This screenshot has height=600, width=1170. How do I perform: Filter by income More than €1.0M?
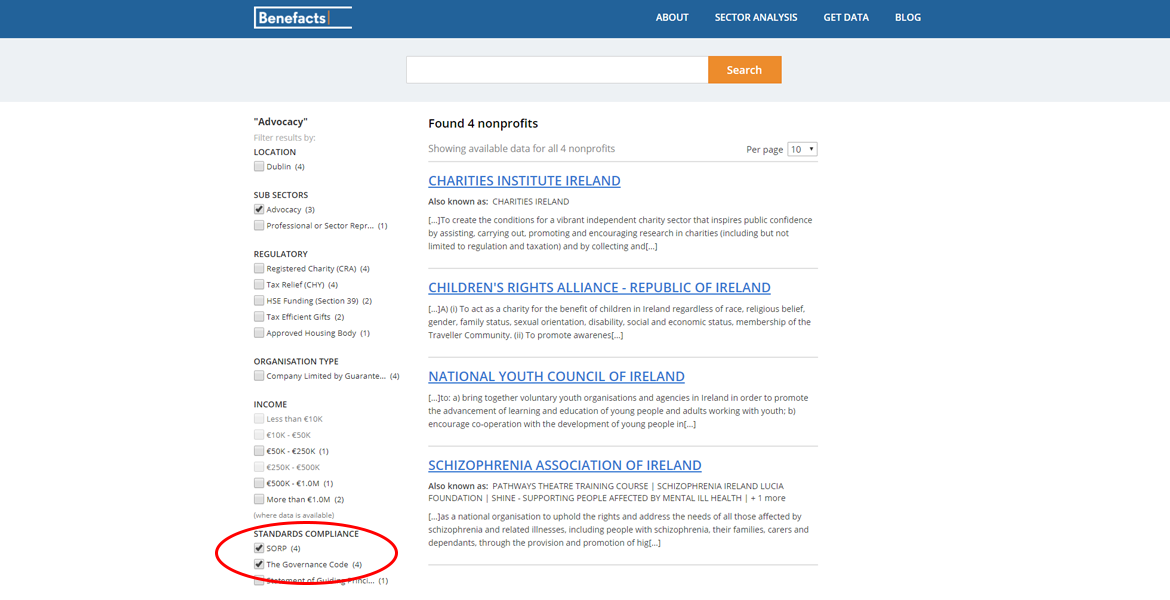pyautogui.click(x=259, y=499)
